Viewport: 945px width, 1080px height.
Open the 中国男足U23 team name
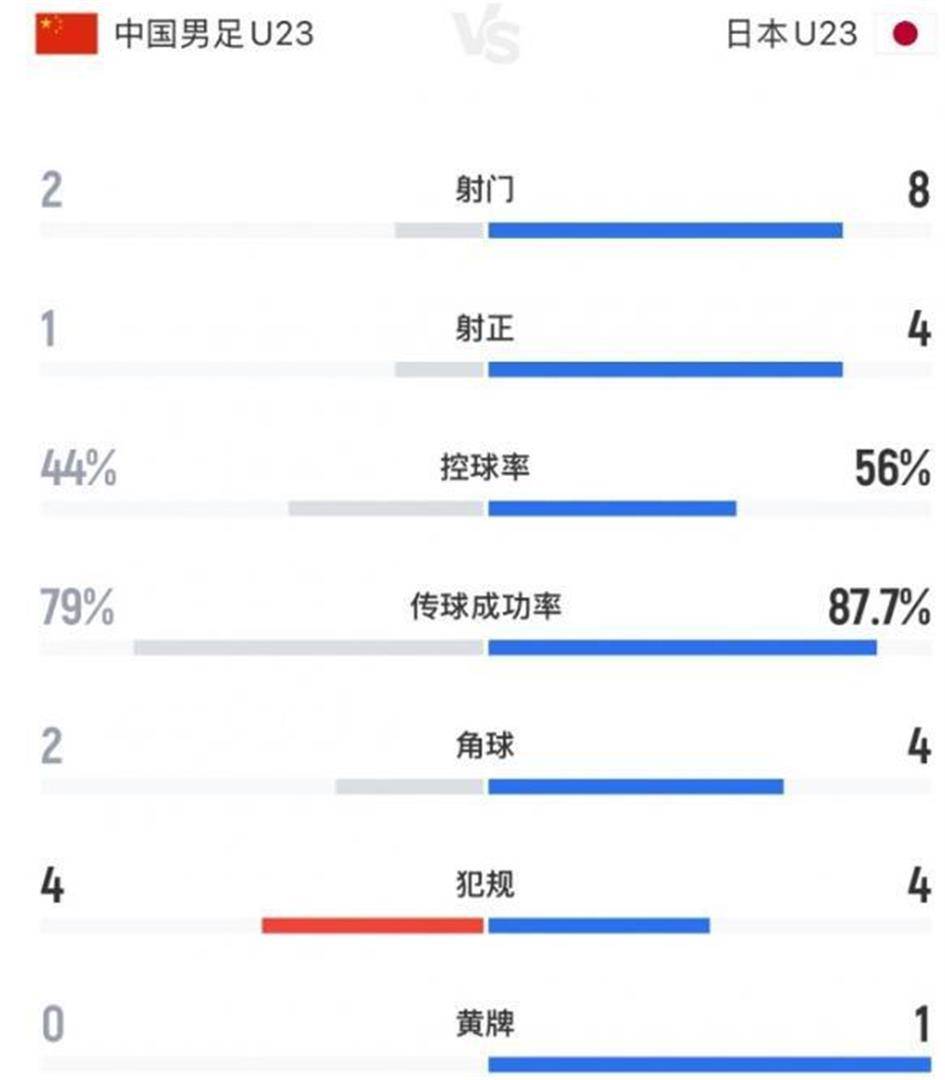point(214,34)
